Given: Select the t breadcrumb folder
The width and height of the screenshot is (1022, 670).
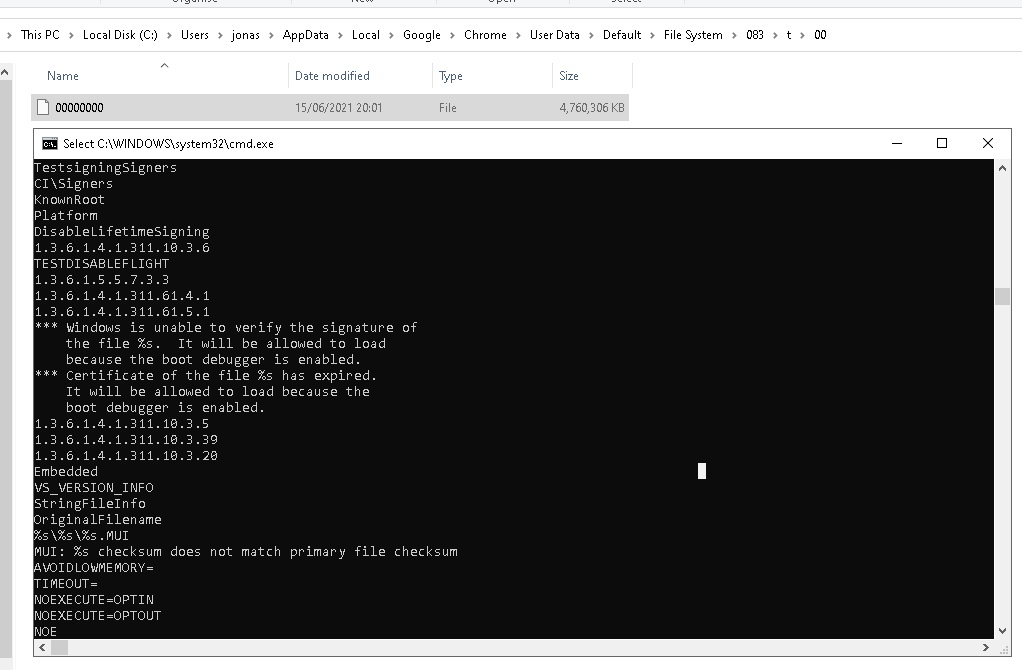Looking at the screenshot, I should (789, 35).
